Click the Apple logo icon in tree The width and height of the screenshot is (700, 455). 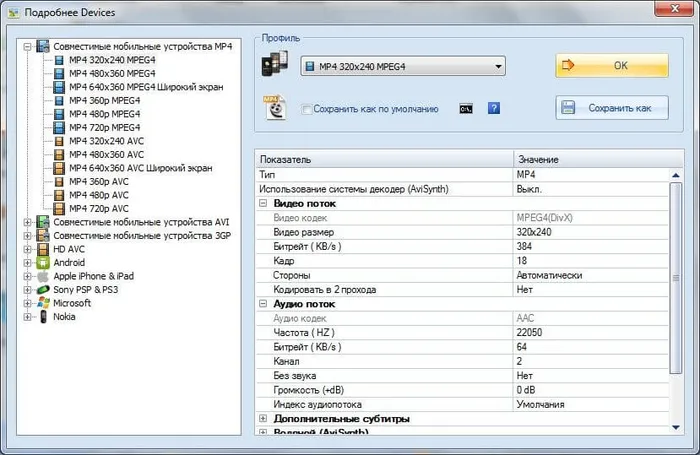[x=43, y=276]
